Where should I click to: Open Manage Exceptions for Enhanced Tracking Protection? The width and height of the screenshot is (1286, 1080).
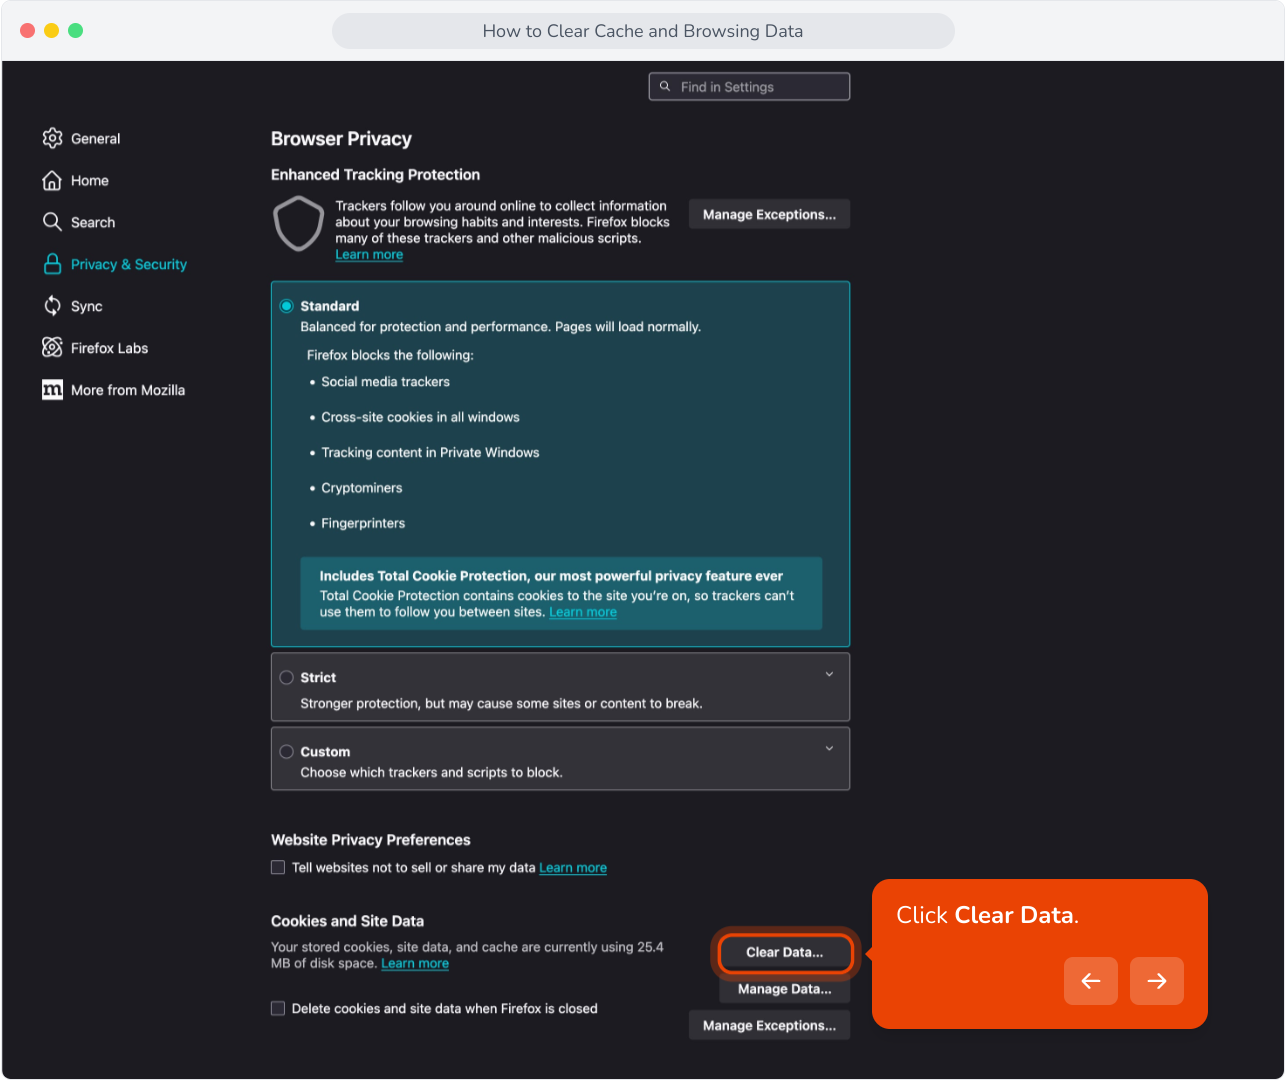(769, 214)
